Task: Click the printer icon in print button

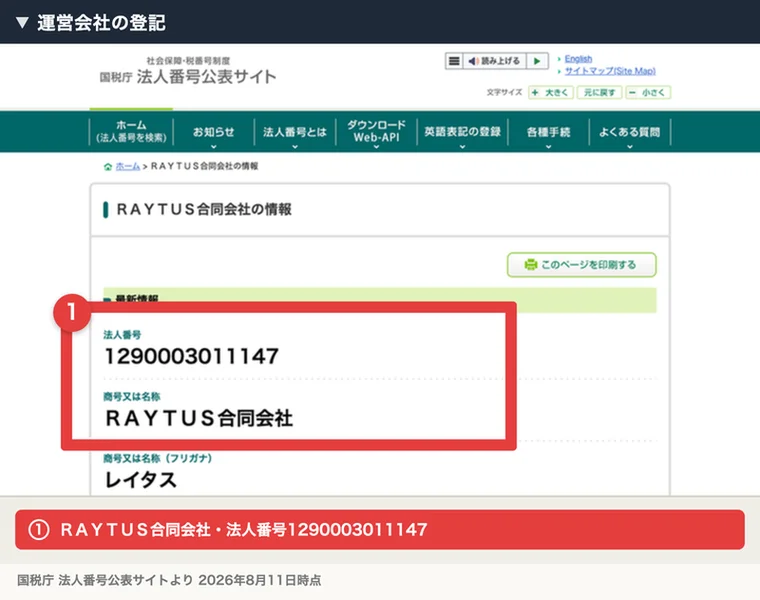Action: (x=531, y=265)
